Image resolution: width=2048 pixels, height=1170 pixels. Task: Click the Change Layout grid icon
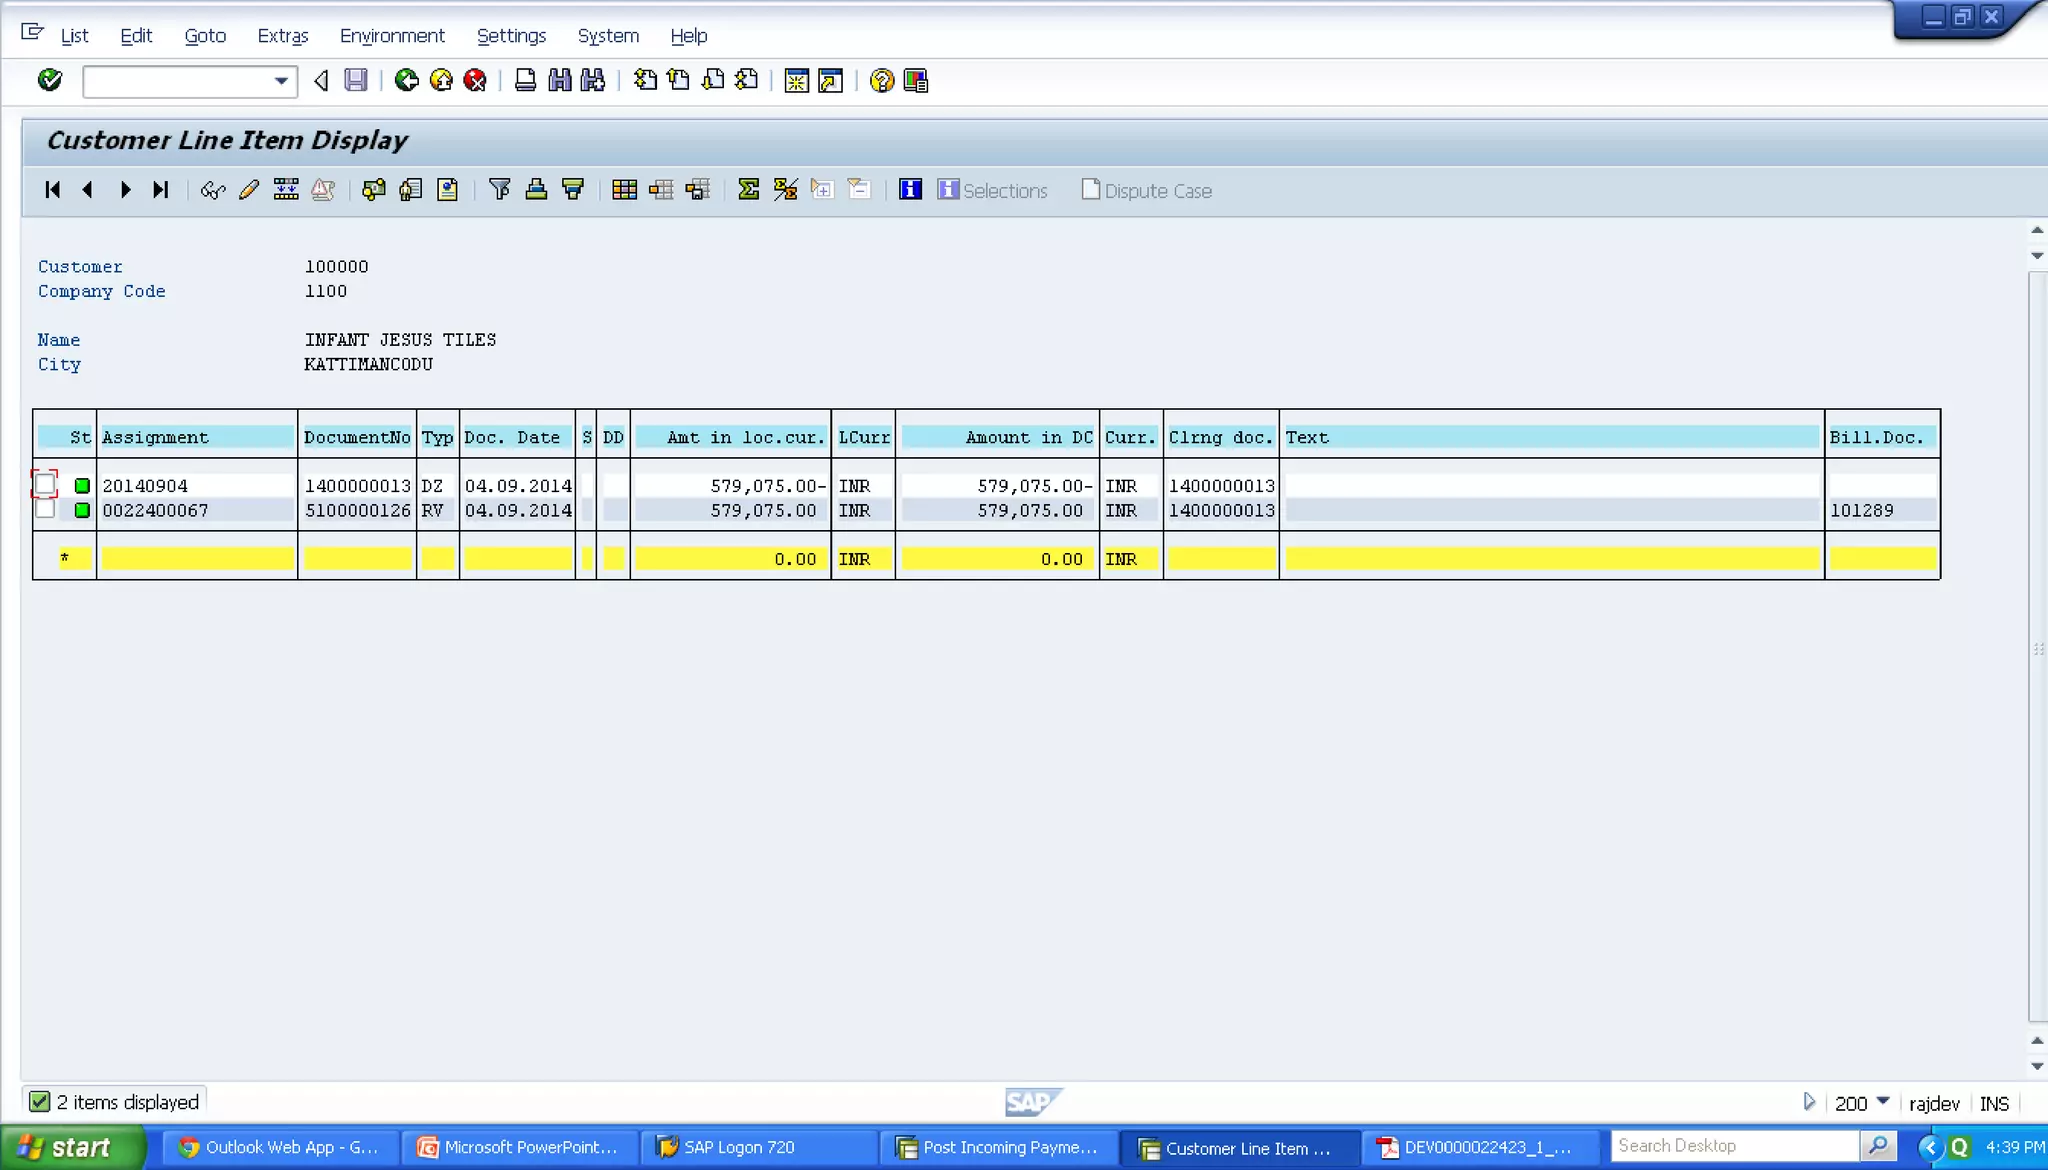(624, 190)
